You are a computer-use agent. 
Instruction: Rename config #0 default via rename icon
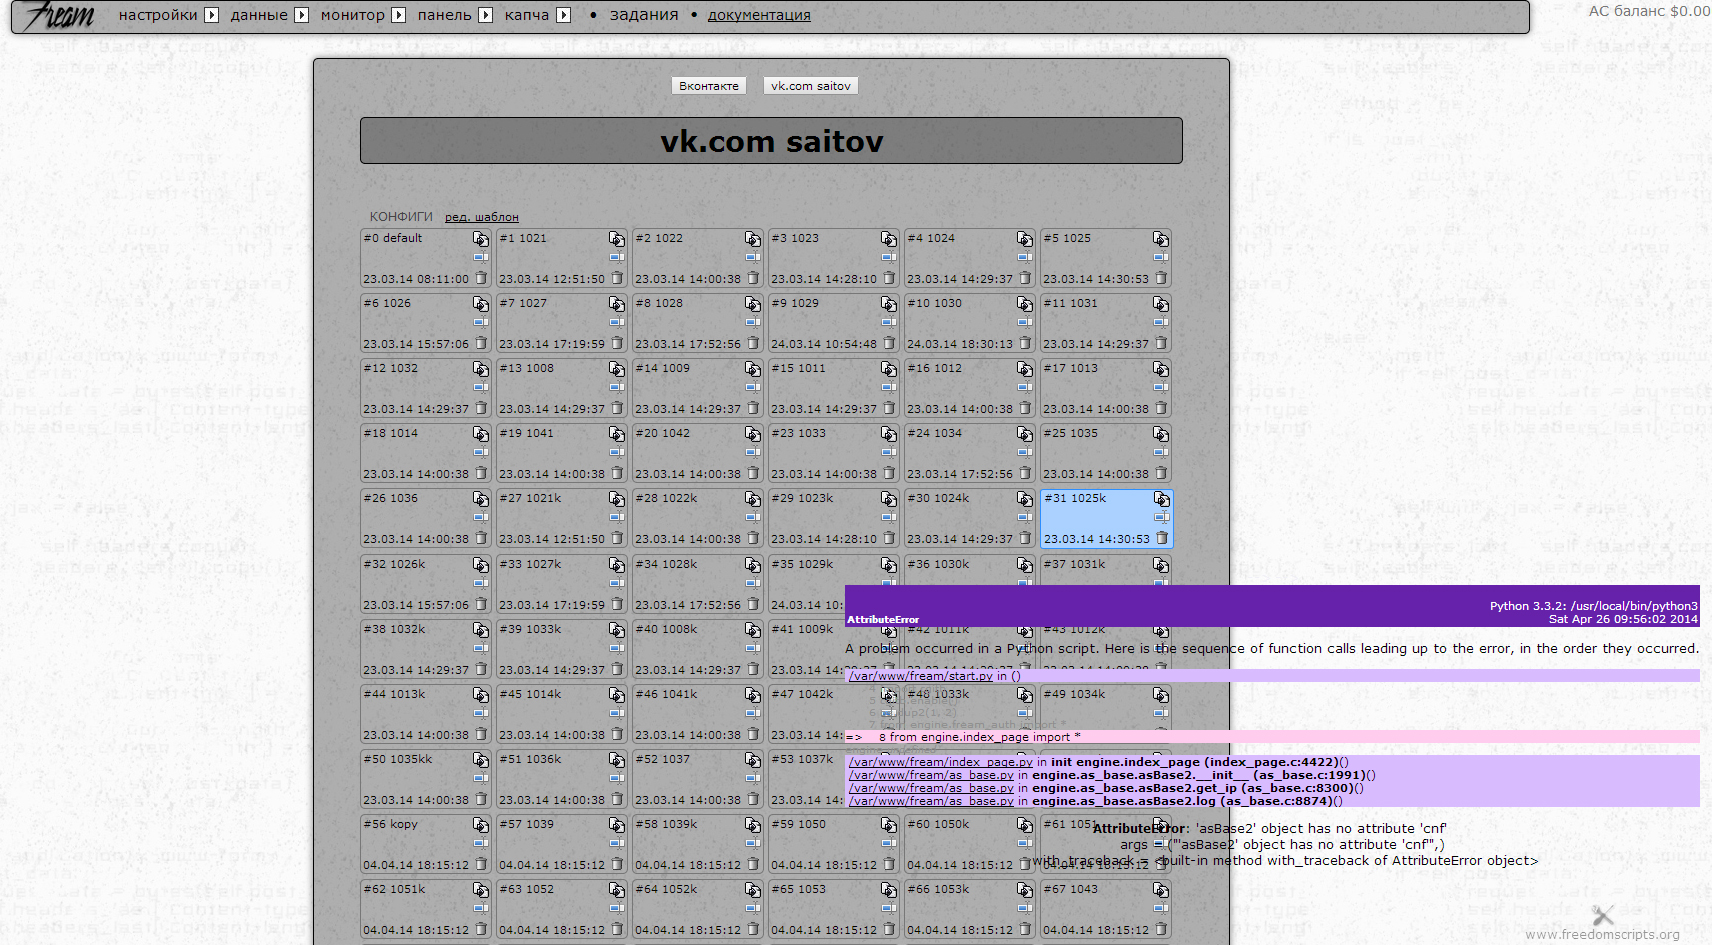click(481, 257)
